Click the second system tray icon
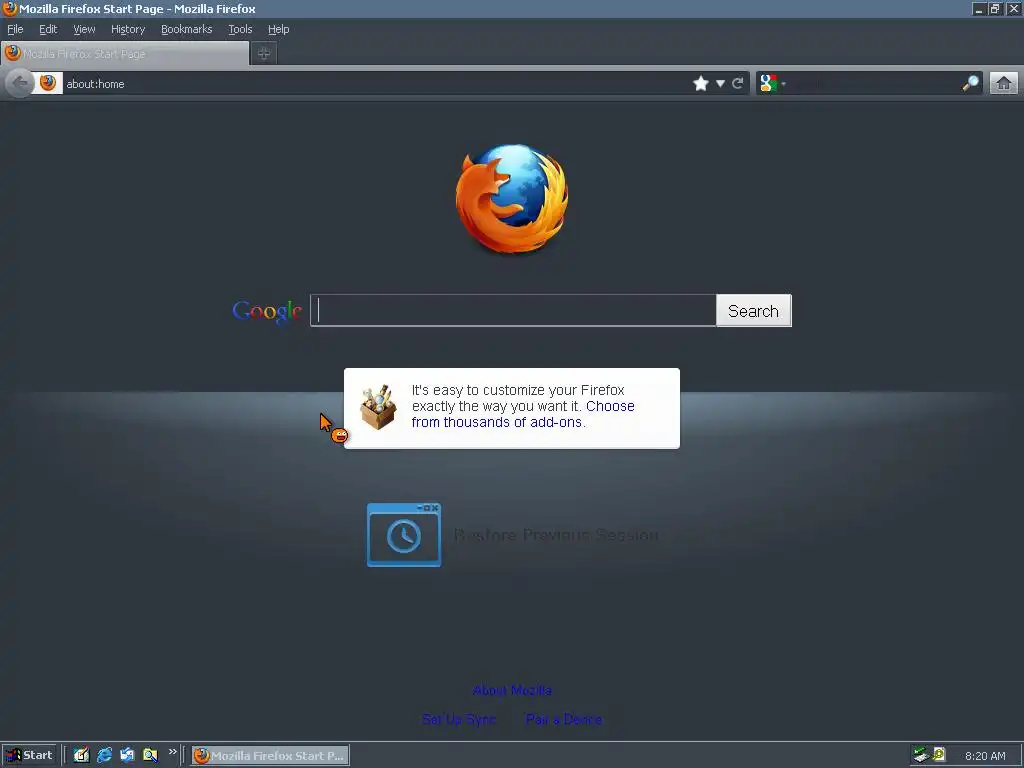1024x768 pixels. click(x=939, y=755)
